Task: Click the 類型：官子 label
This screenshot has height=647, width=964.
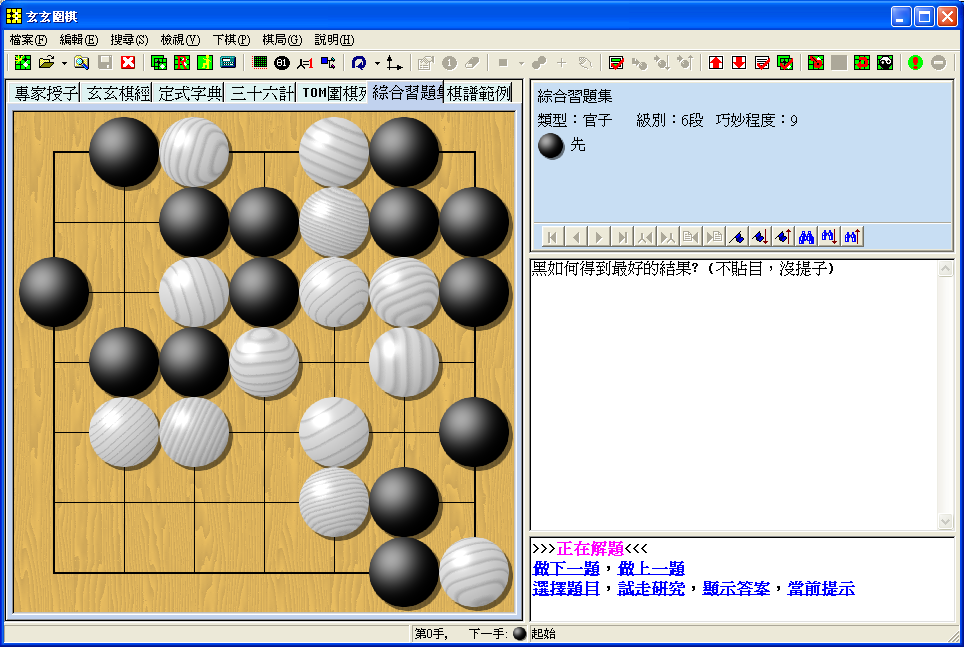Action: coord(575,121)
